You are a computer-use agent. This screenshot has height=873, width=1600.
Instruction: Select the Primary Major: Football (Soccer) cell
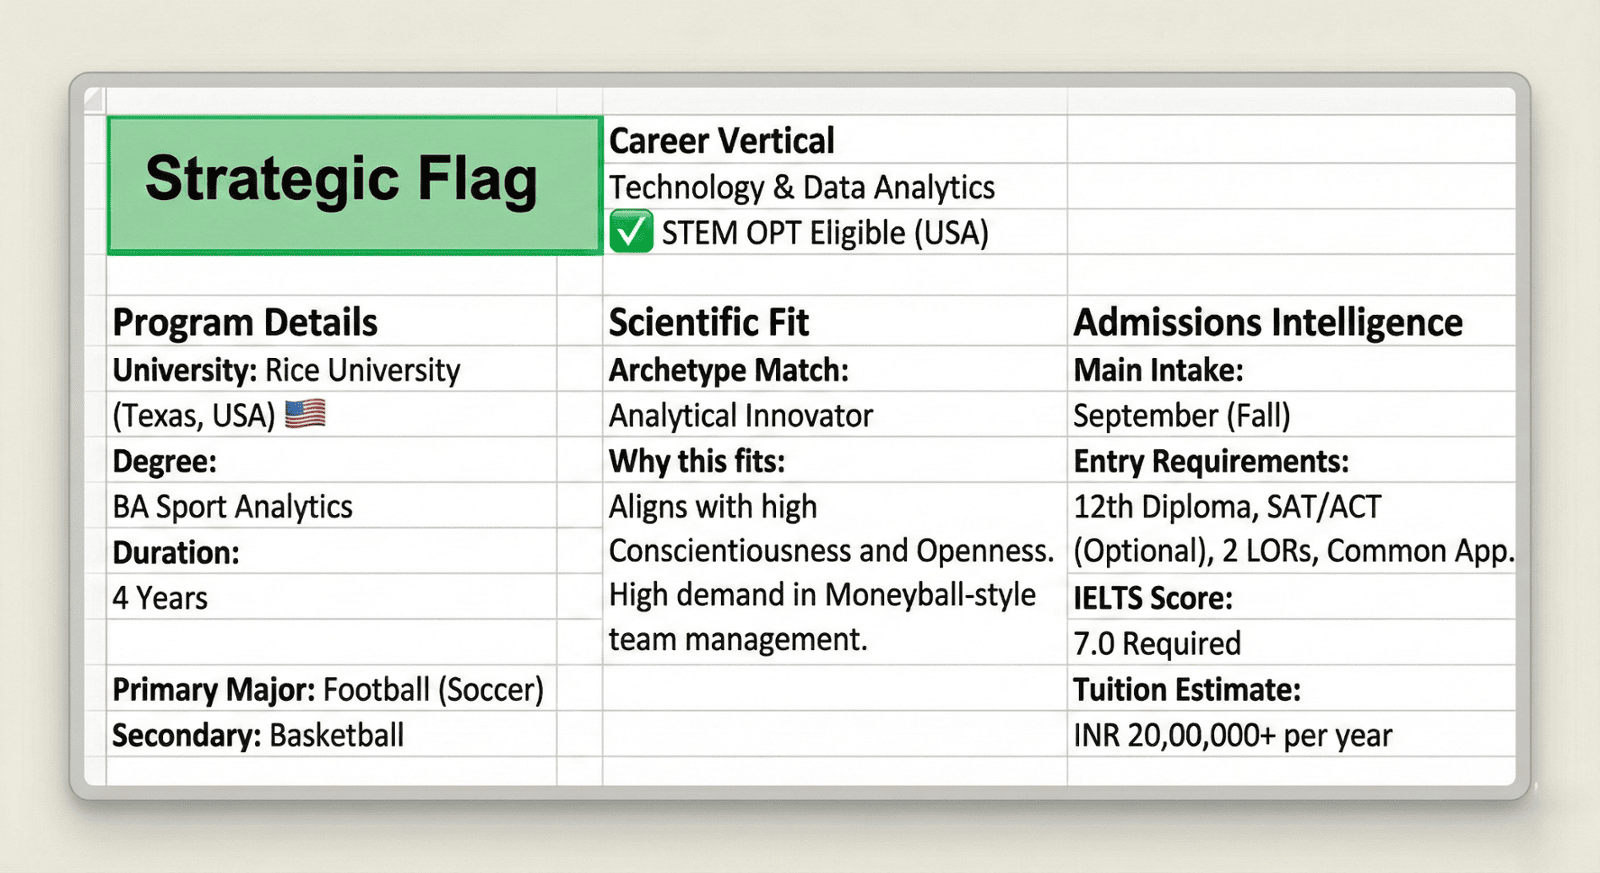pos(328,689)
